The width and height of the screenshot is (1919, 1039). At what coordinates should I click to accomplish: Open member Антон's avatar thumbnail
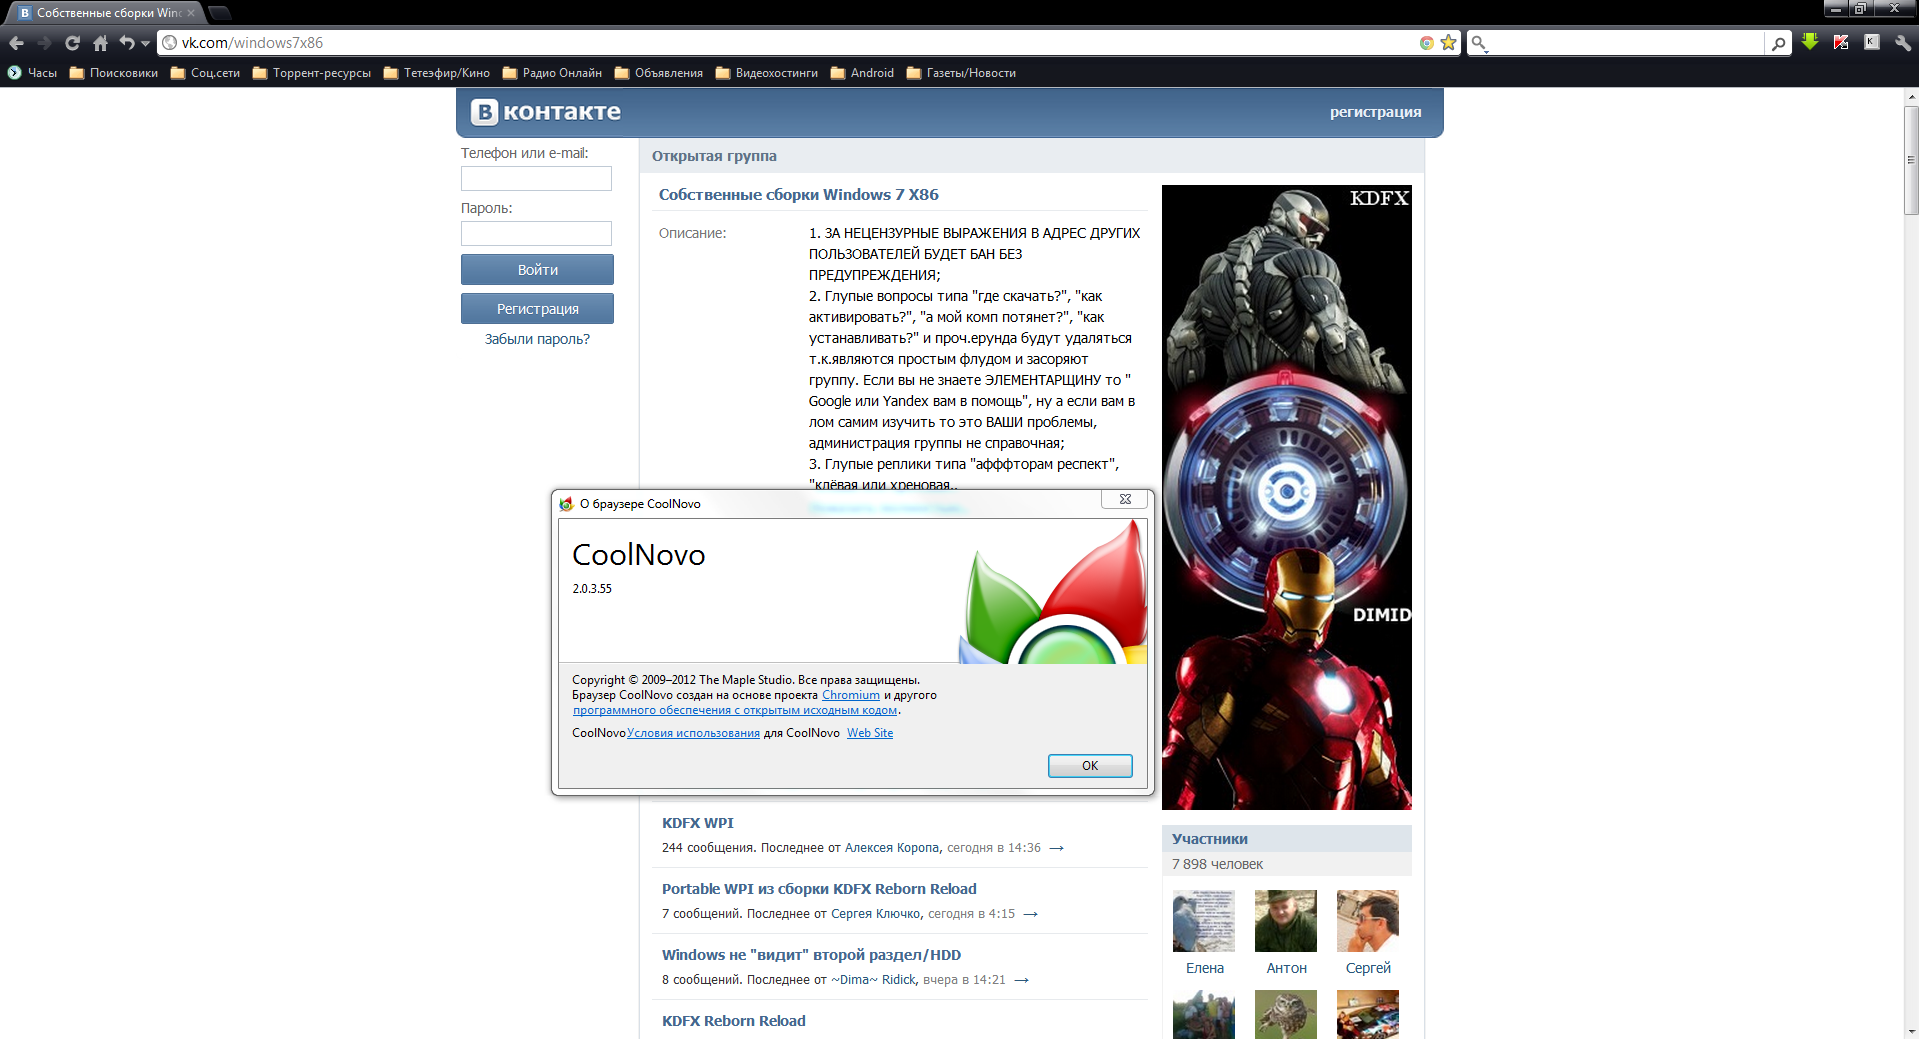click(x=1286, y=921)
